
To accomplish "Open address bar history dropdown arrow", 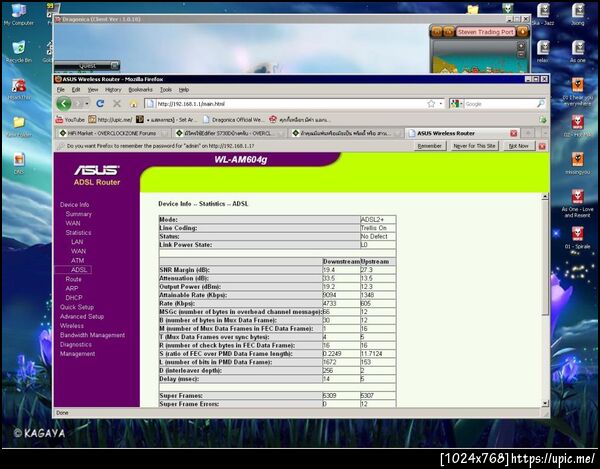I will coord(440,104).
